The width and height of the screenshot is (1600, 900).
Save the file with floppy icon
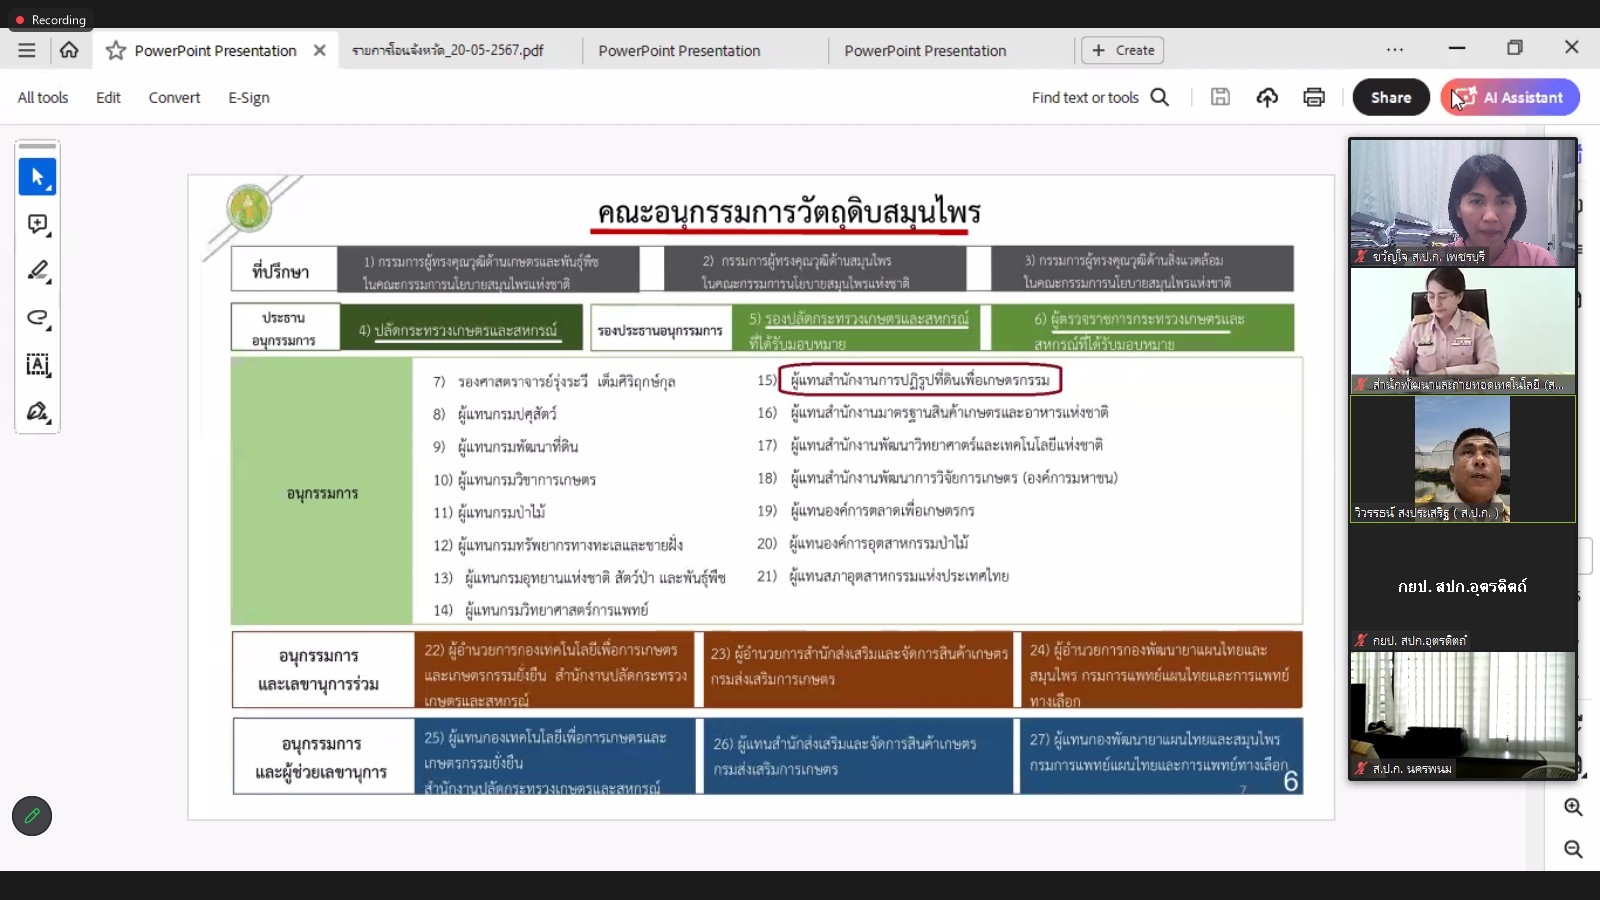pyautogui.click(x=1220, y=97)
